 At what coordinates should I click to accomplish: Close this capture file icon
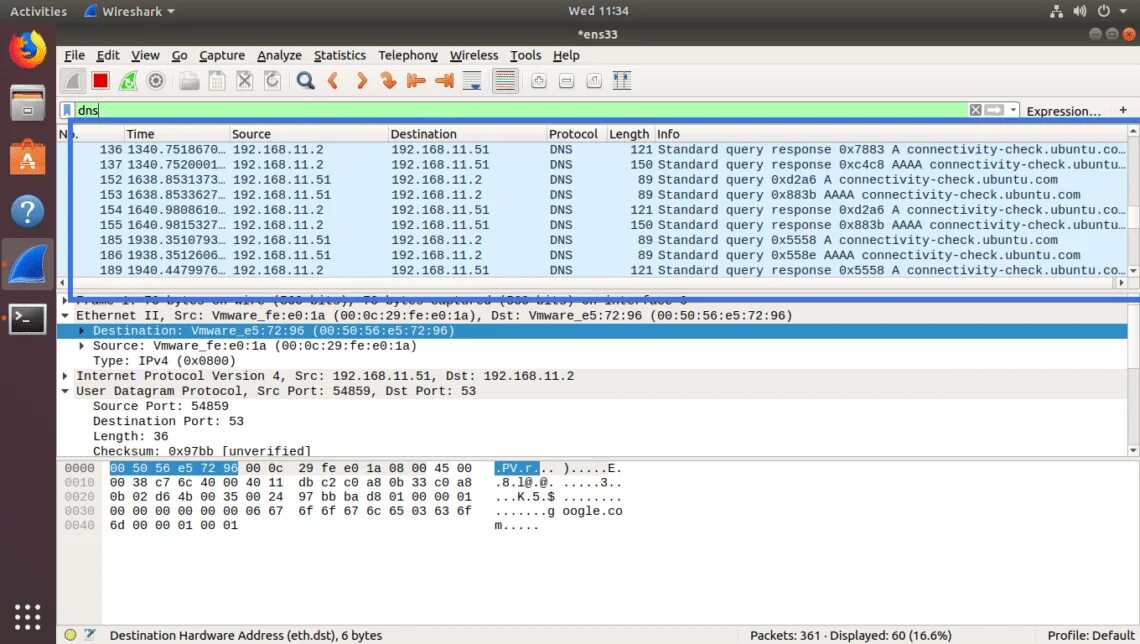point(244,81)
